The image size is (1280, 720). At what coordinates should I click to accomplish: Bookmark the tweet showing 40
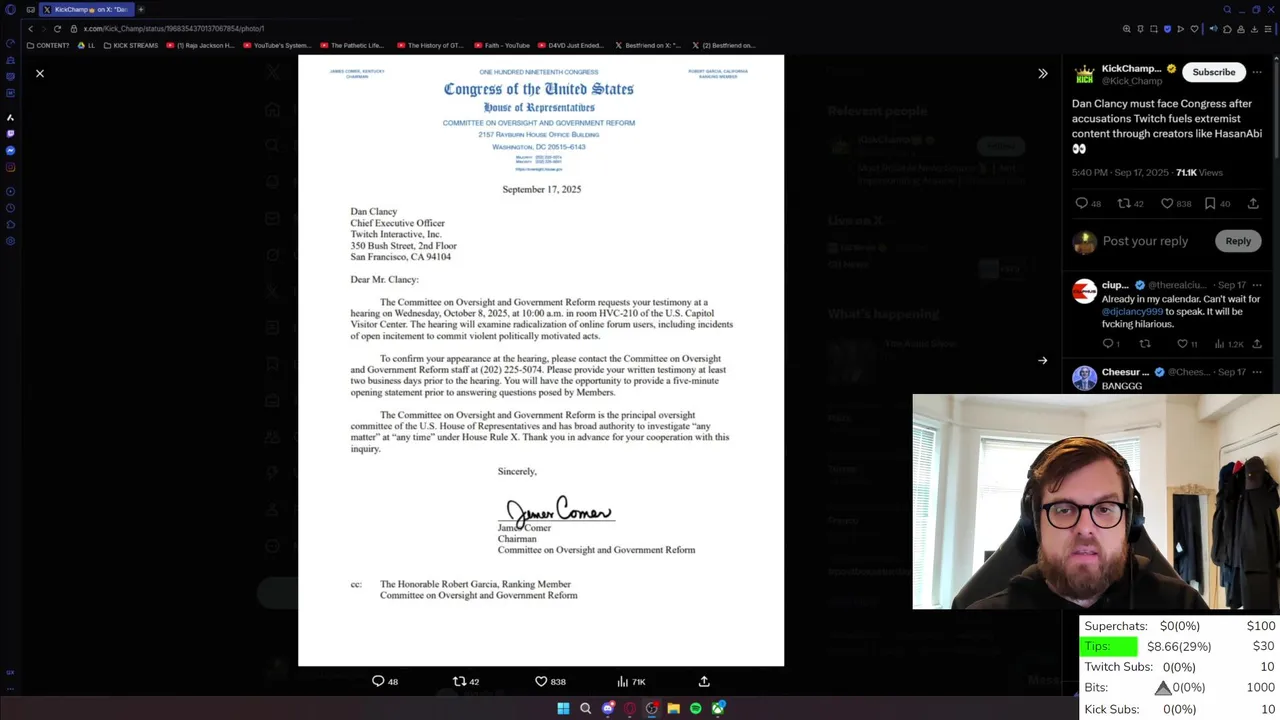1210,203
